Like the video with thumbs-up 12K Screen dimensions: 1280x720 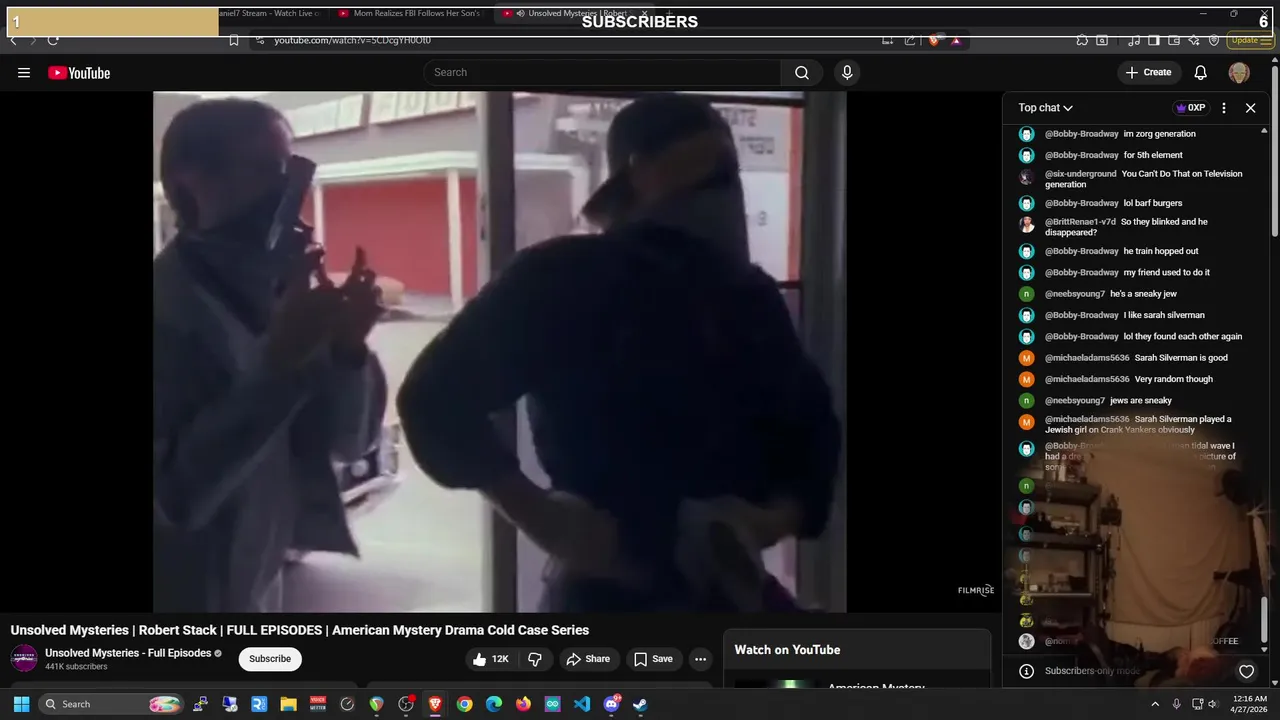(x=491, y=659)
